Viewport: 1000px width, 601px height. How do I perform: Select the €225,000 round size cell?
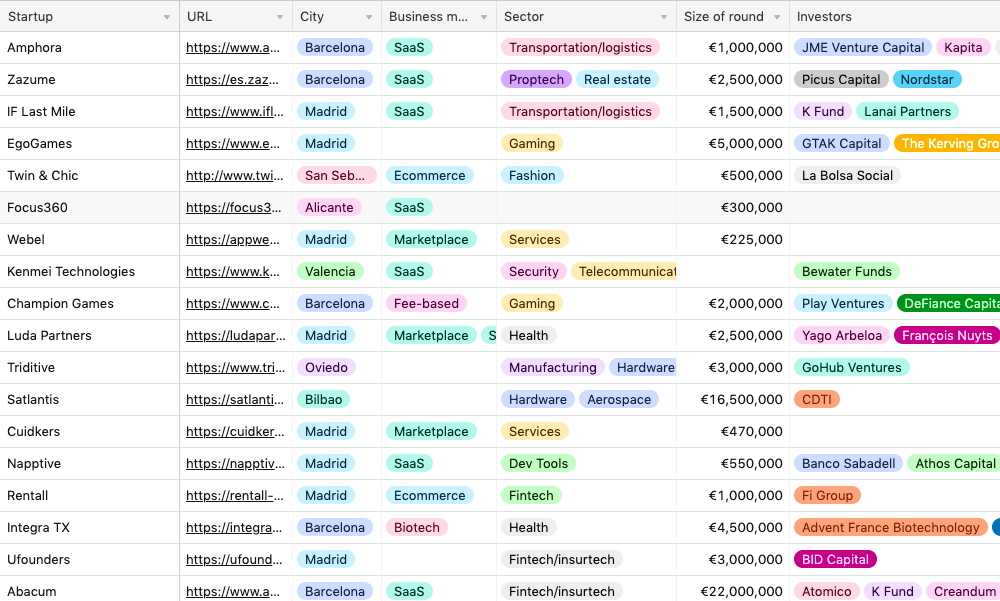[733, 239]
